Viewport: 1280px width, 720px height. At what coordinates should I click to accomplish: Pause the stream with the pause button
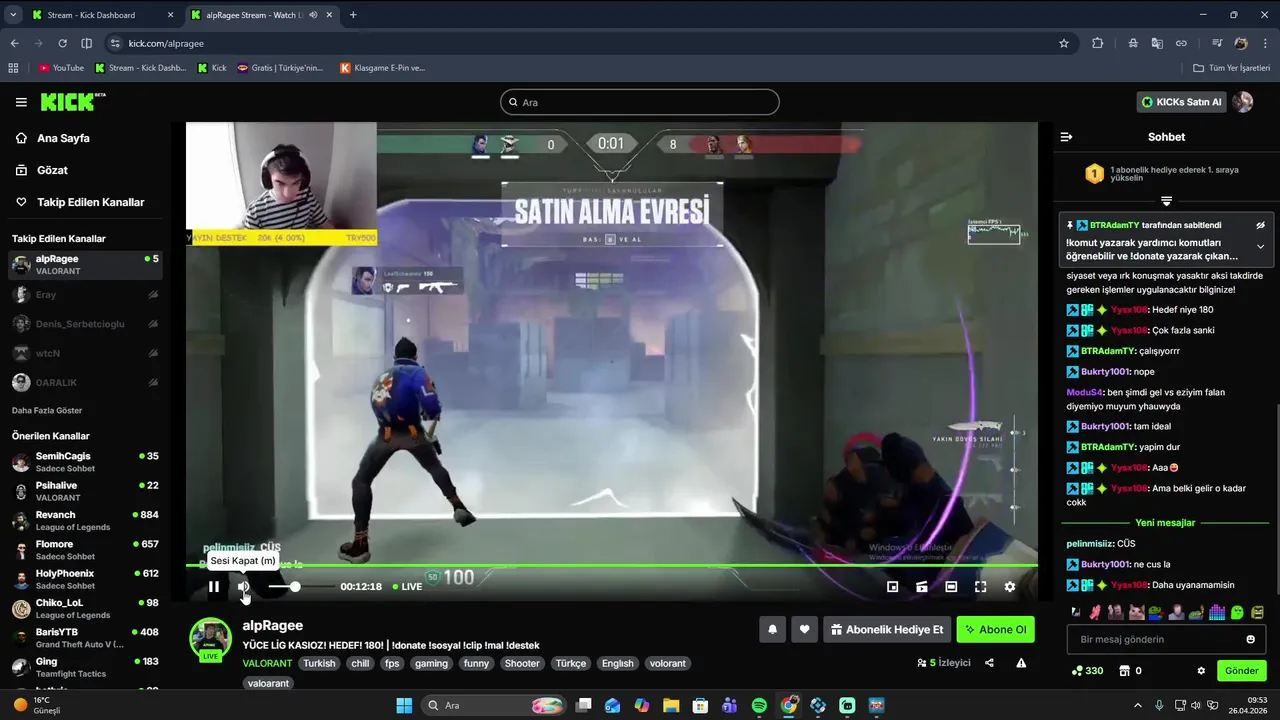(x=213, y=587)
